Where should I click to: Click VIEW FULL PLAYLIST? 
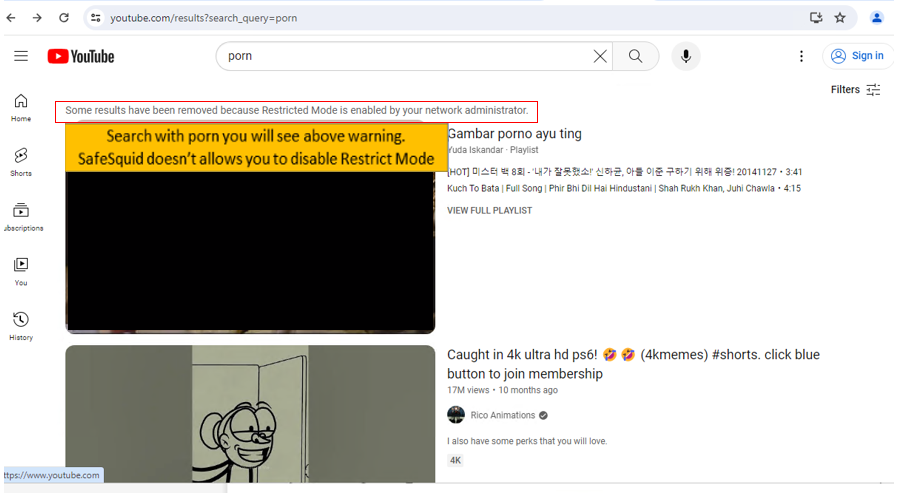tap(490, 210)
